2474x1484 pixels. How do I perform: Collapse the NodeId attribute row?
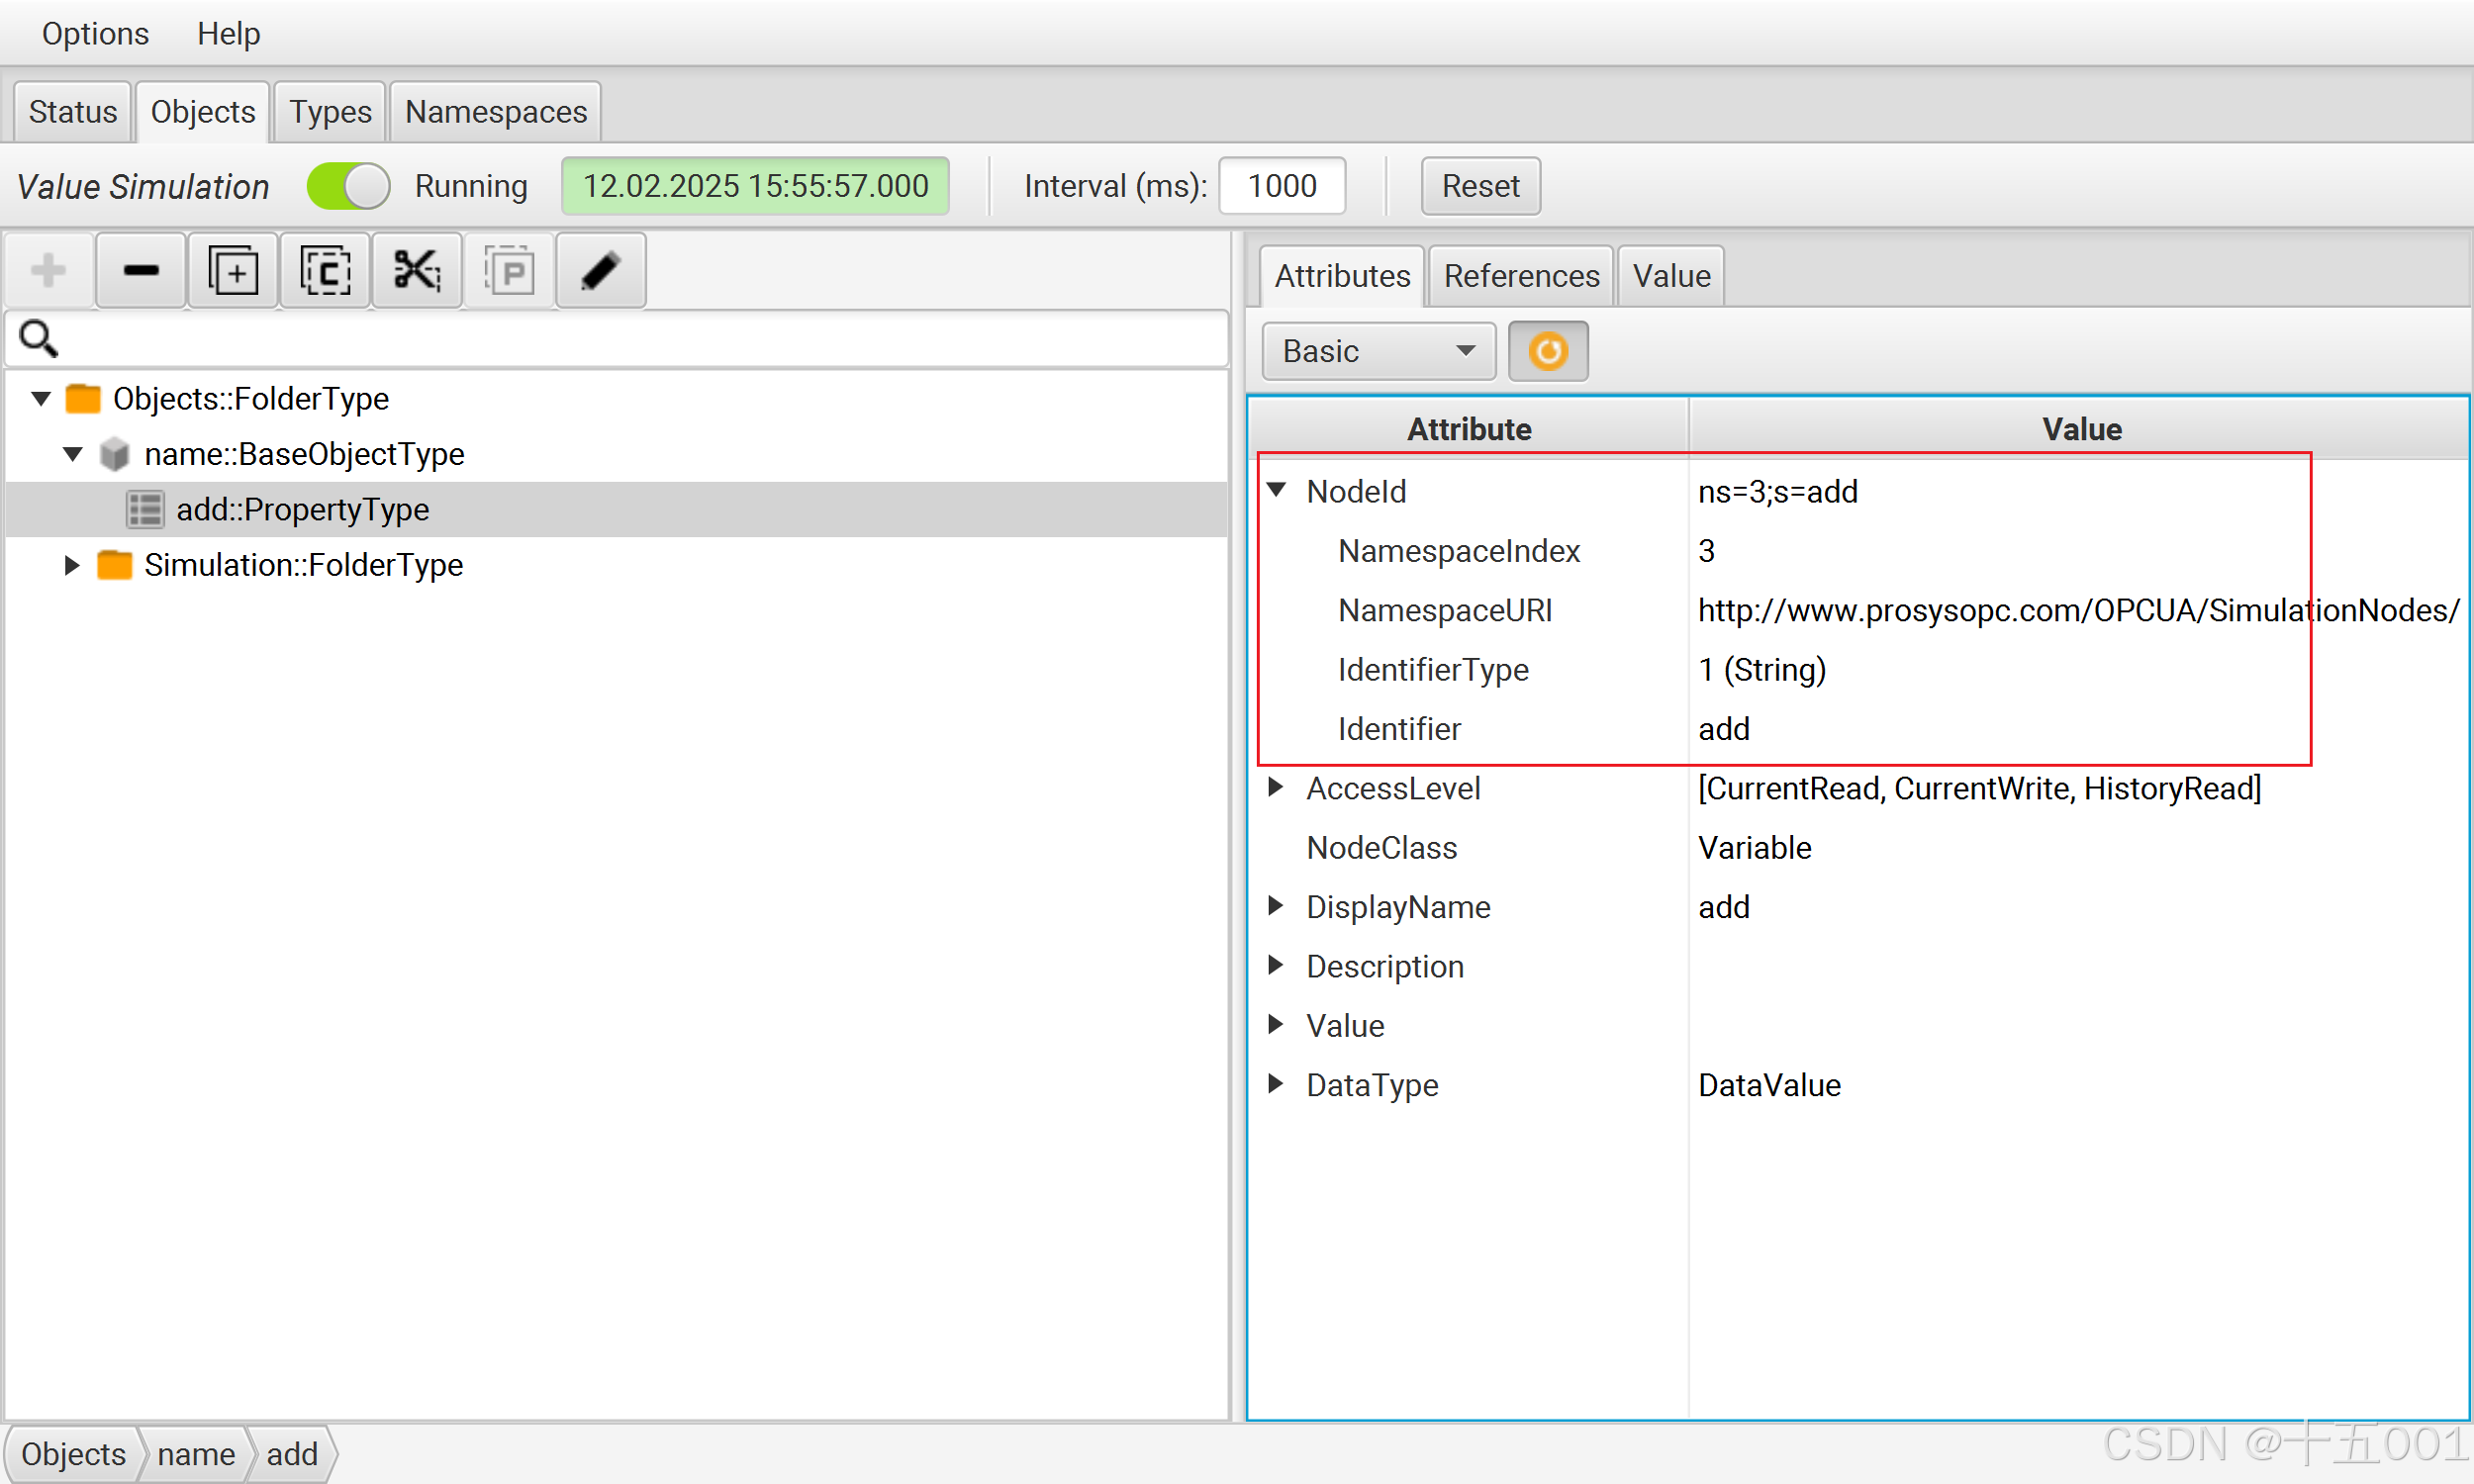[x=1277, y=490]
